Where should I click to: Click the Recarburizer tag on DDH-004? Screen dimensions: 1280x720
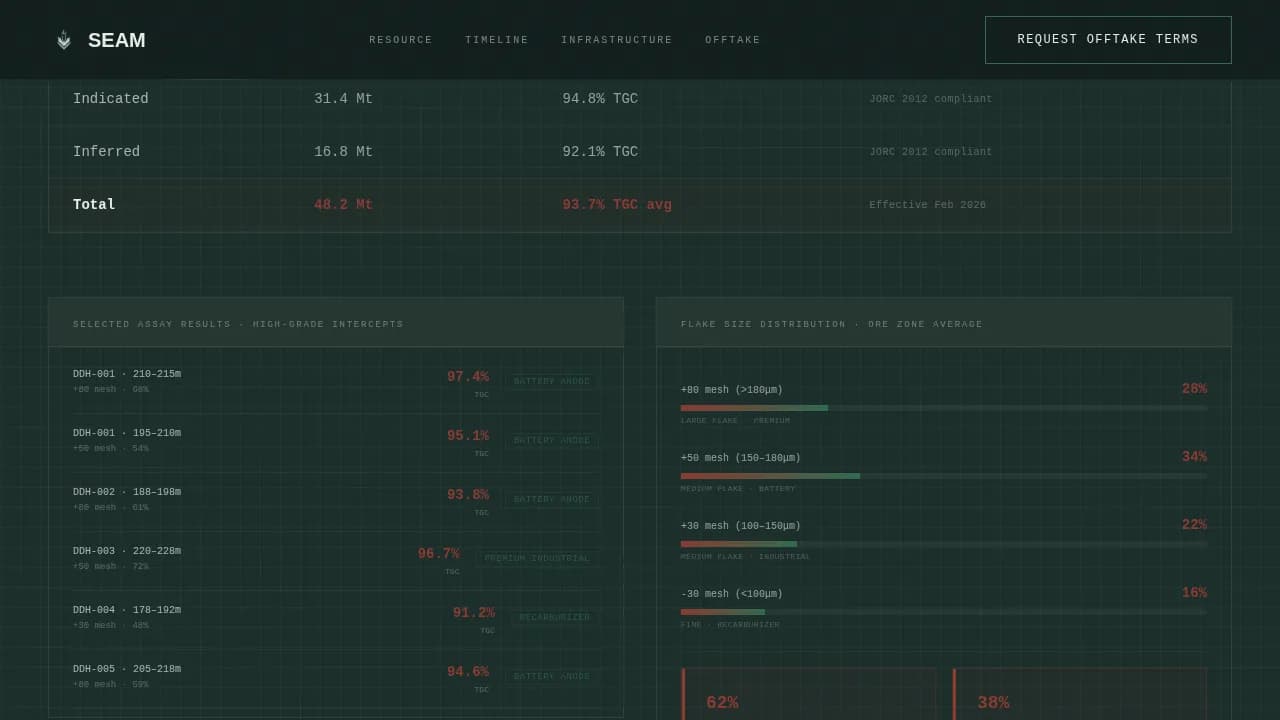point(555,617)
